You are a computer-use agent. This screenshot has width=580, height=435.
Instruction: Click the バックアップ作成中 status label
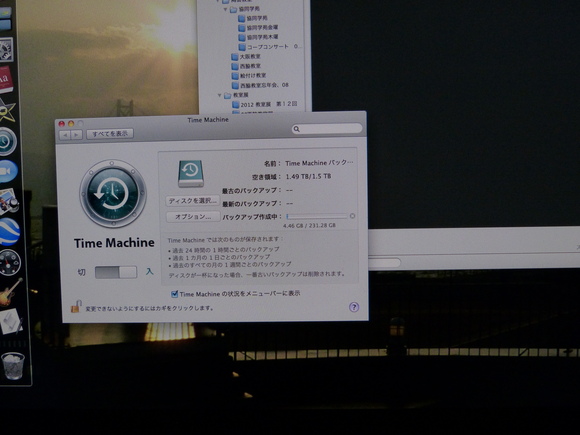point(252,217)
